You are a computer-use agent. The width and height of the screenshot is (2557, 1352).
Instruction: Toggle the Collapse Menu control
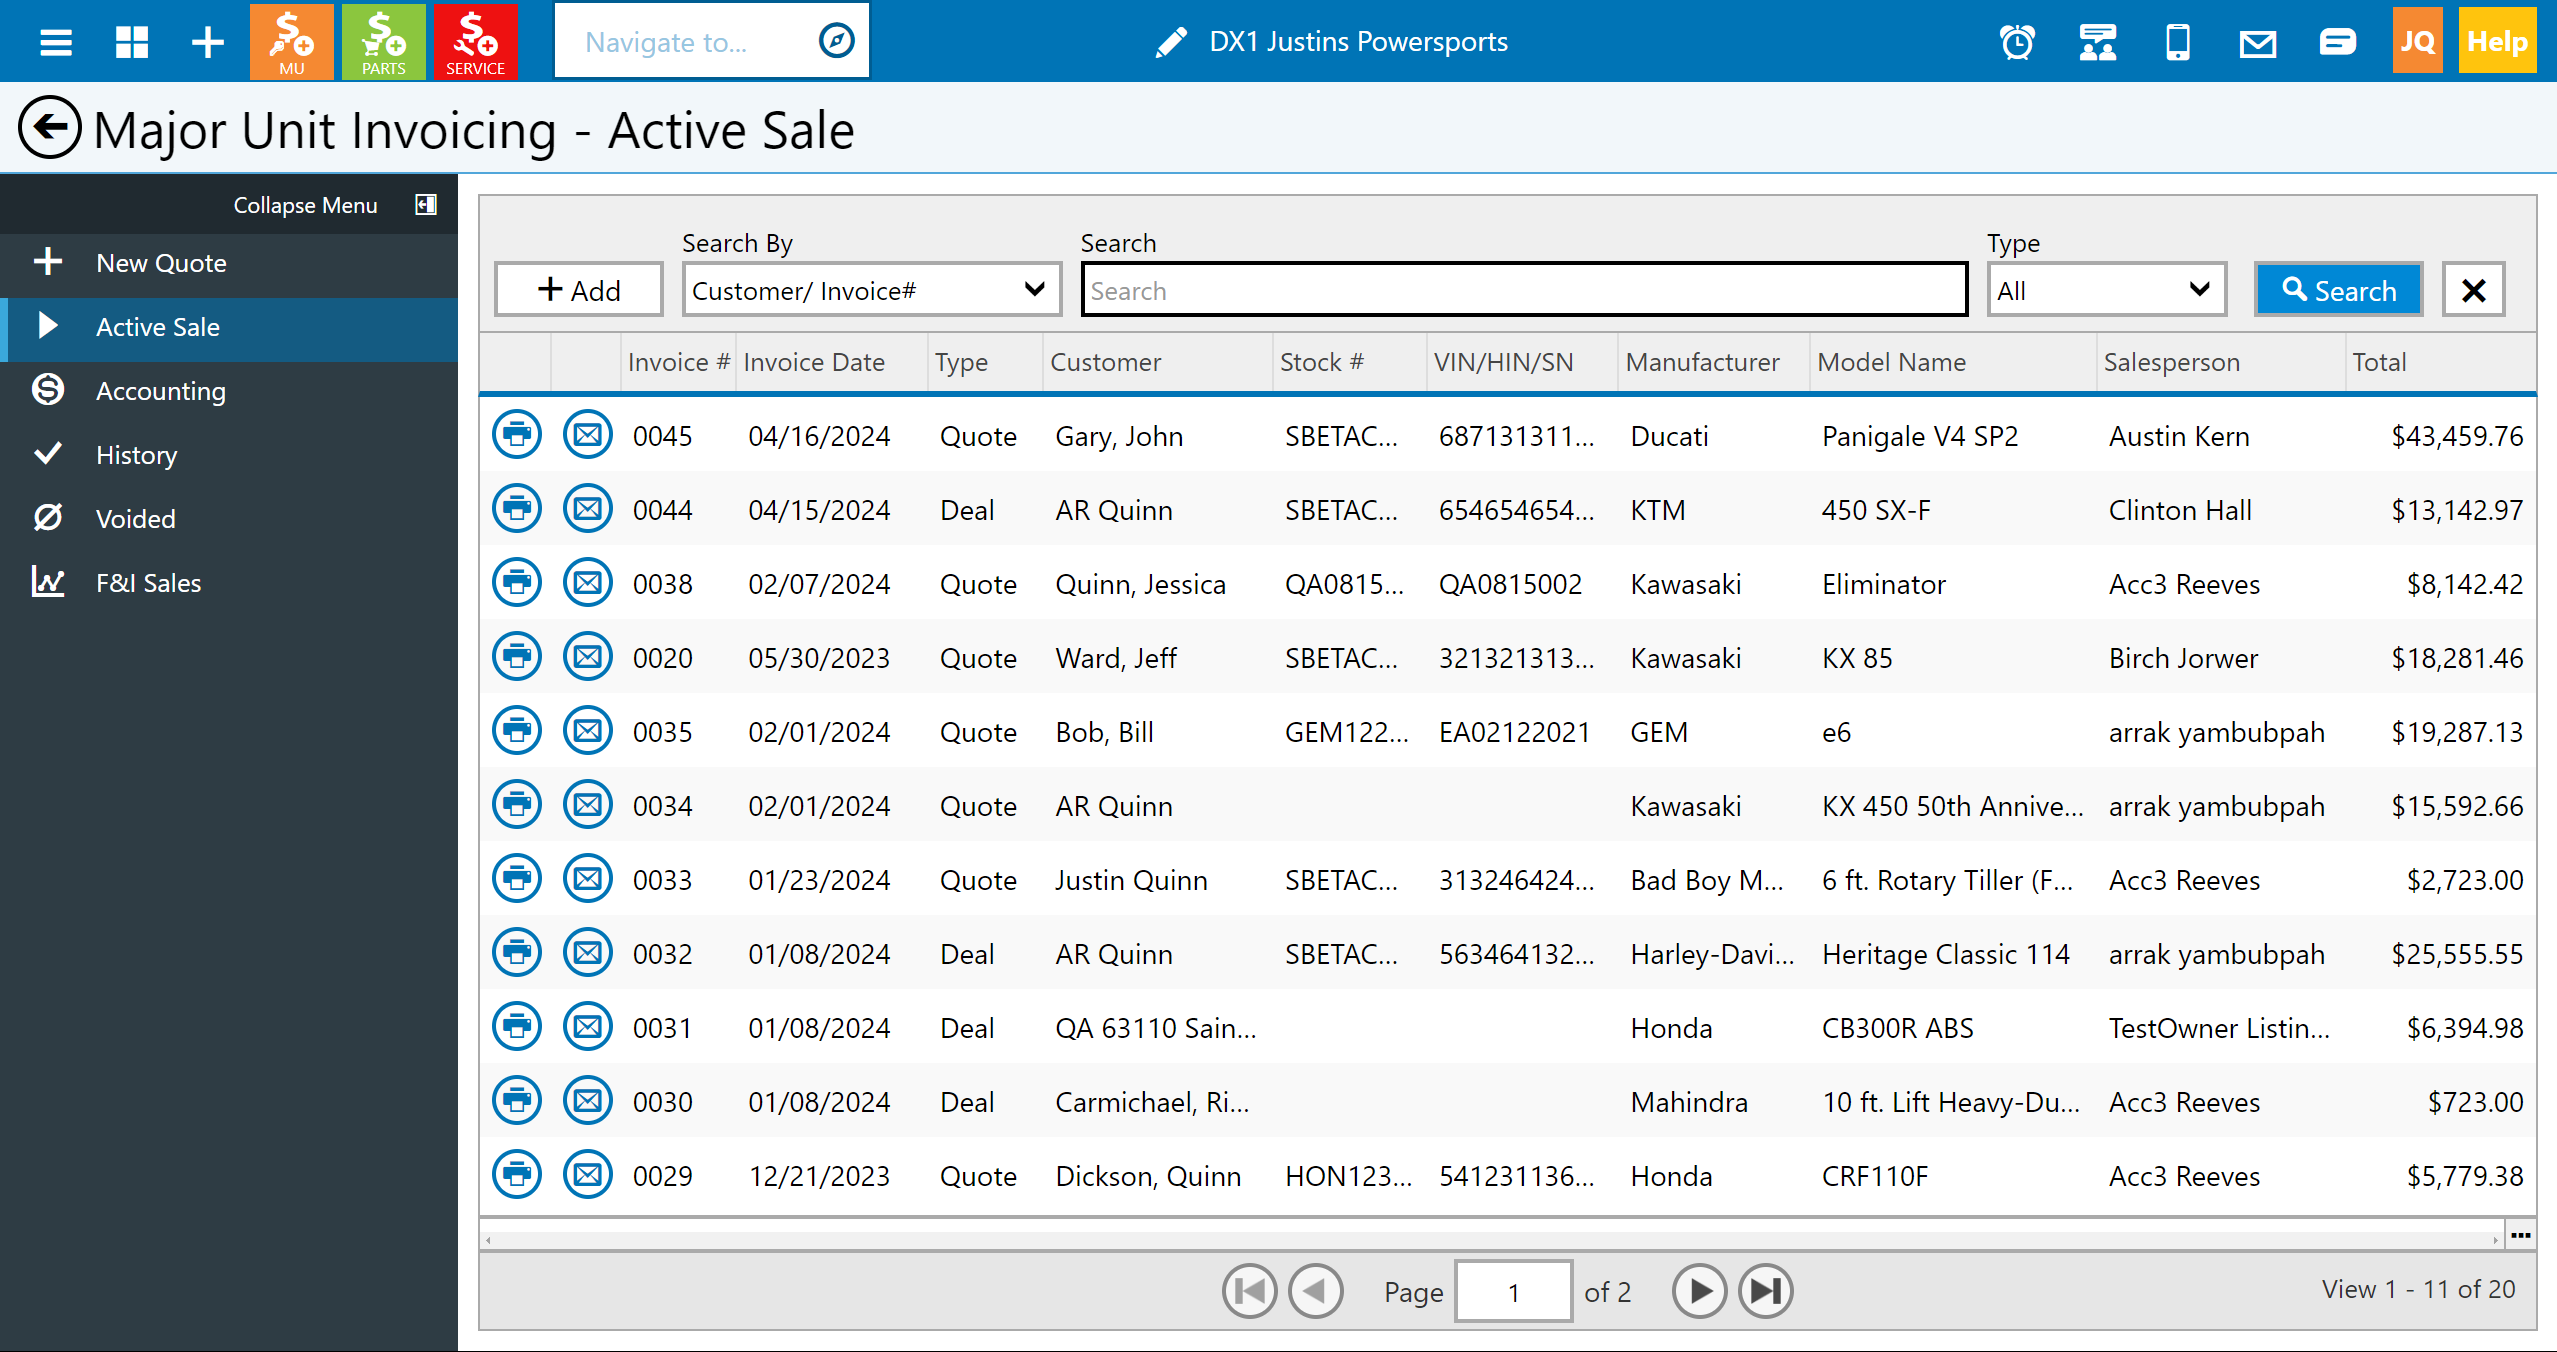[426, 205]
